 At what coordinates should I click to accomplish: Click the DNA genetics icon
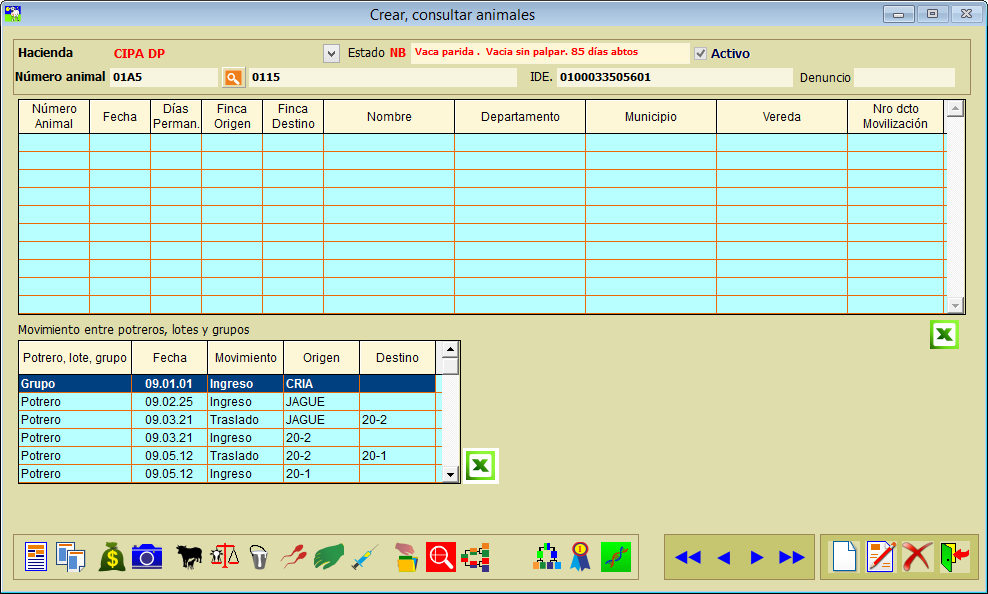pyautogui.click(x=616, y=557)
